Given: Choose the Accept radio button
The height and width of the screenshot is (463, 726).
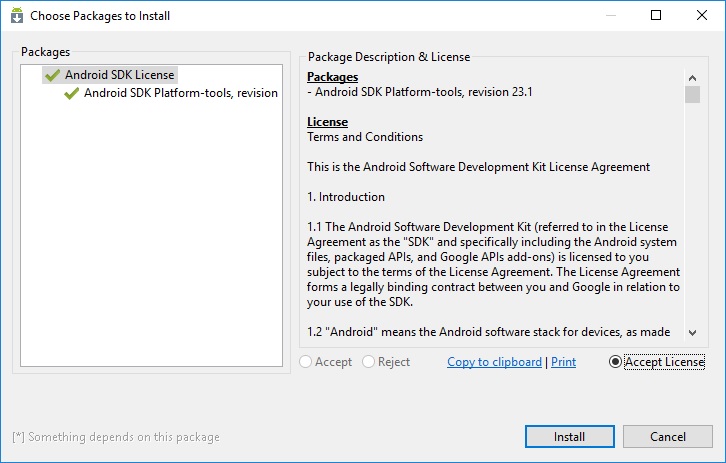Looking at the screenshot, I should pyautogui.click(x=306, y=362).
